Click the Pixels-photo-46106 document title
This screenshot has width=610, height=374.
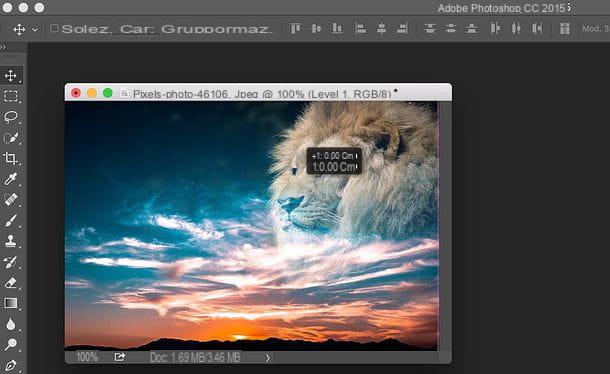(262, 94)
